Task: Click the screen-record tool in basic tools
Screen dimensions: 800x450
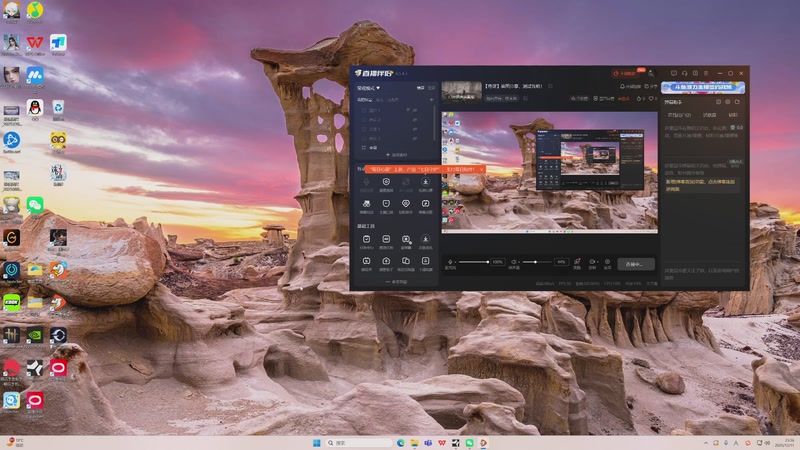Action: (406, 239)
